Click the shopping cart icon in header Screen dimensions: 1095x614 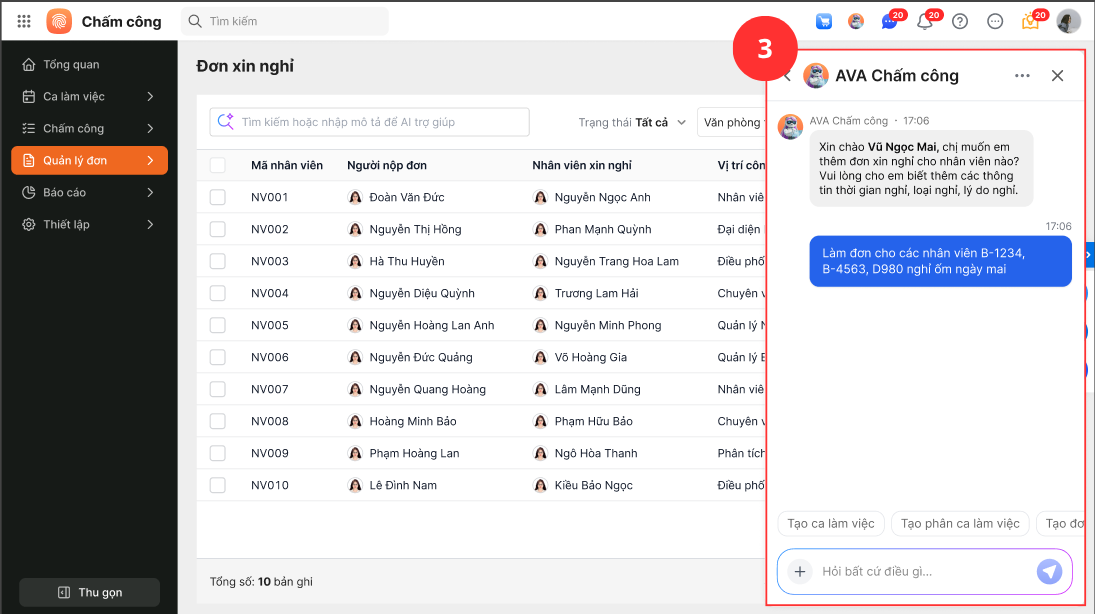[x=824, y=21]
